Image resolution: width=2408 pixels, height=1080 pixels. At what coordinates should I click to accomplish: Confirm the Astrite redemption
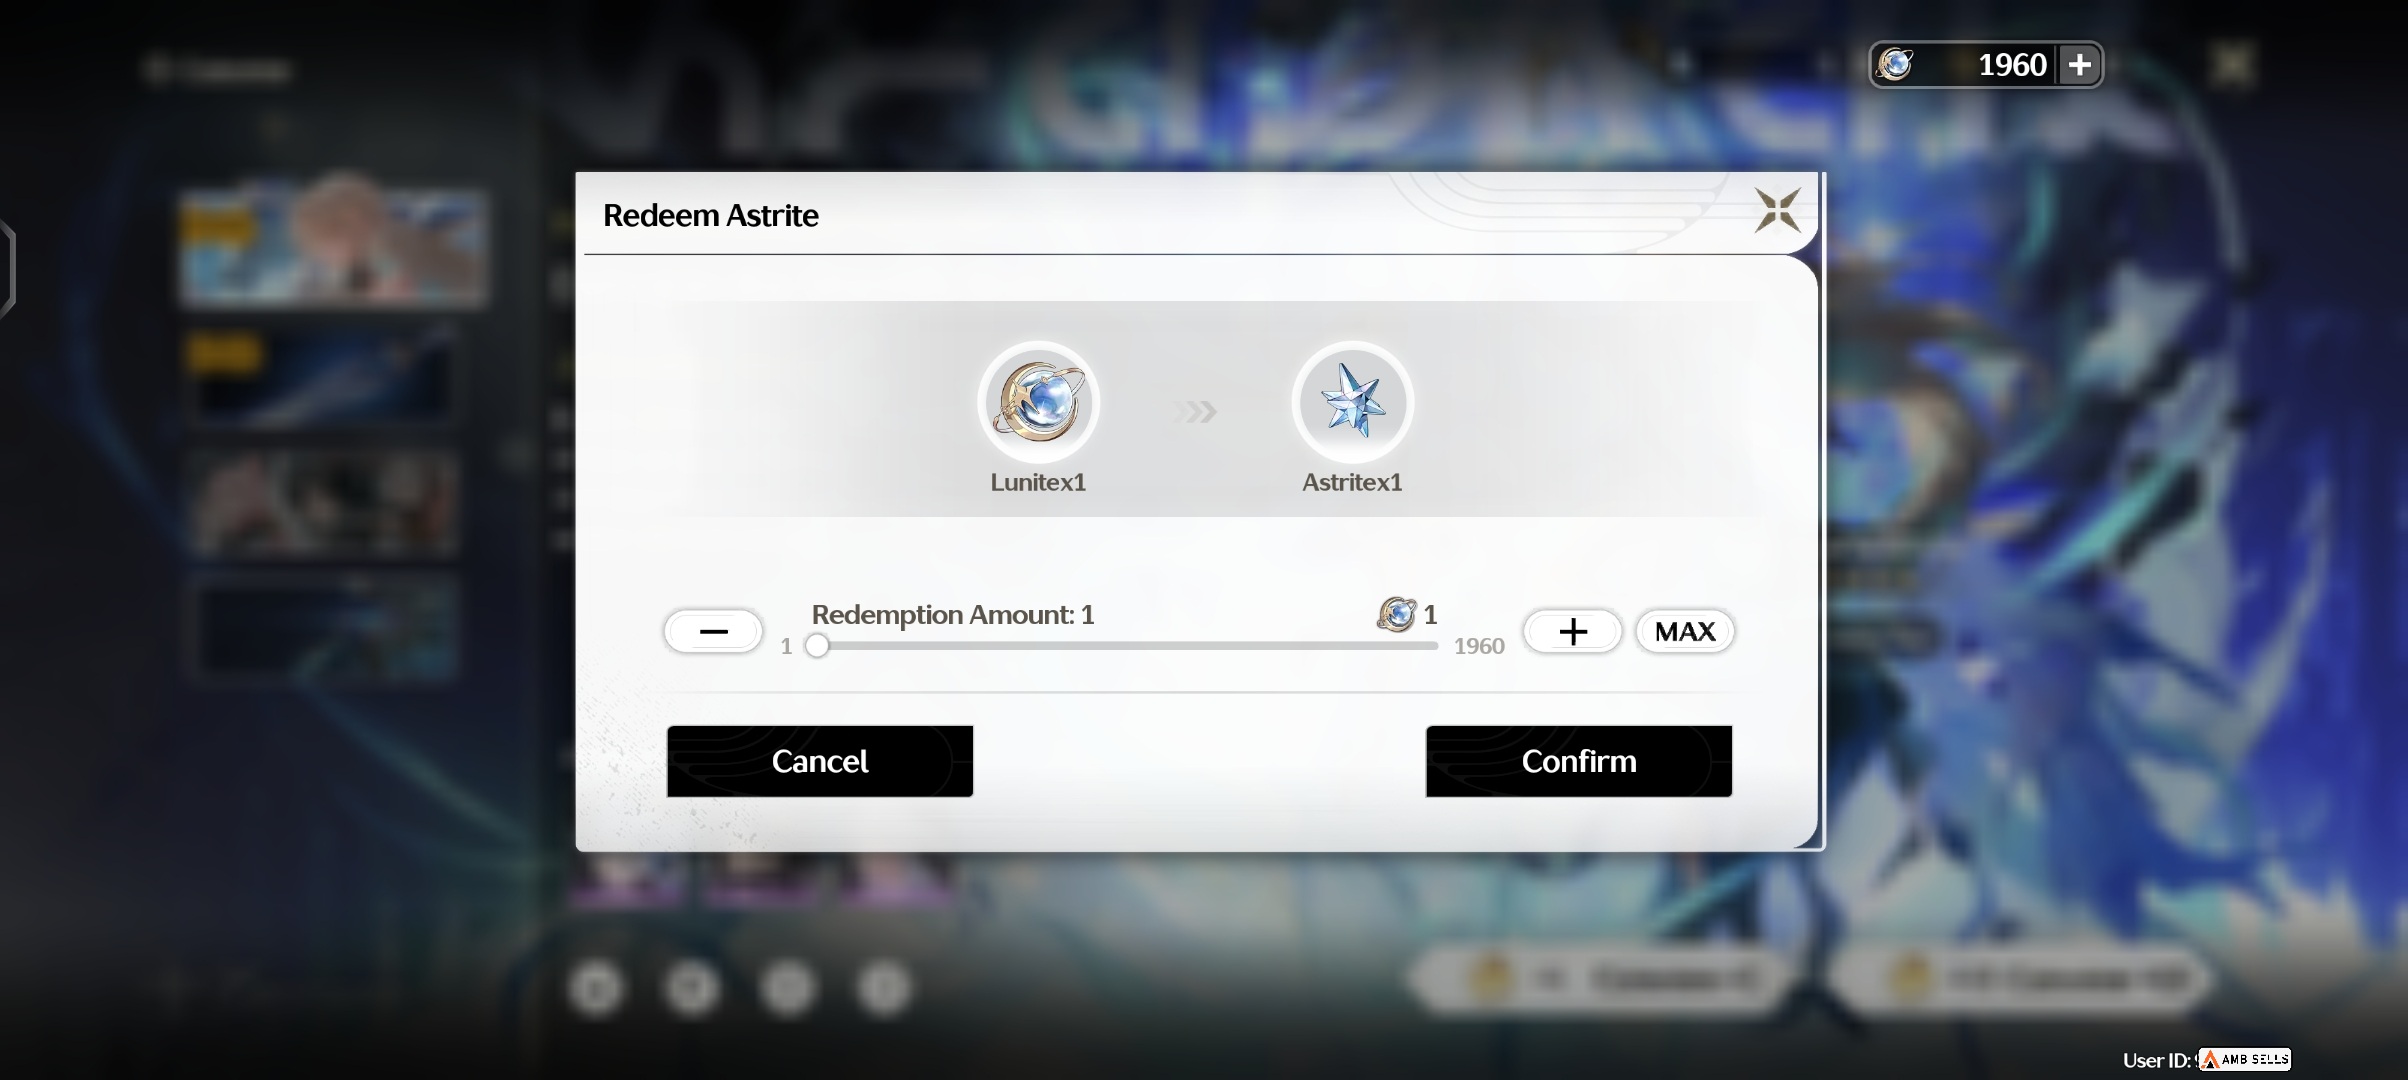pos(1579,761)
